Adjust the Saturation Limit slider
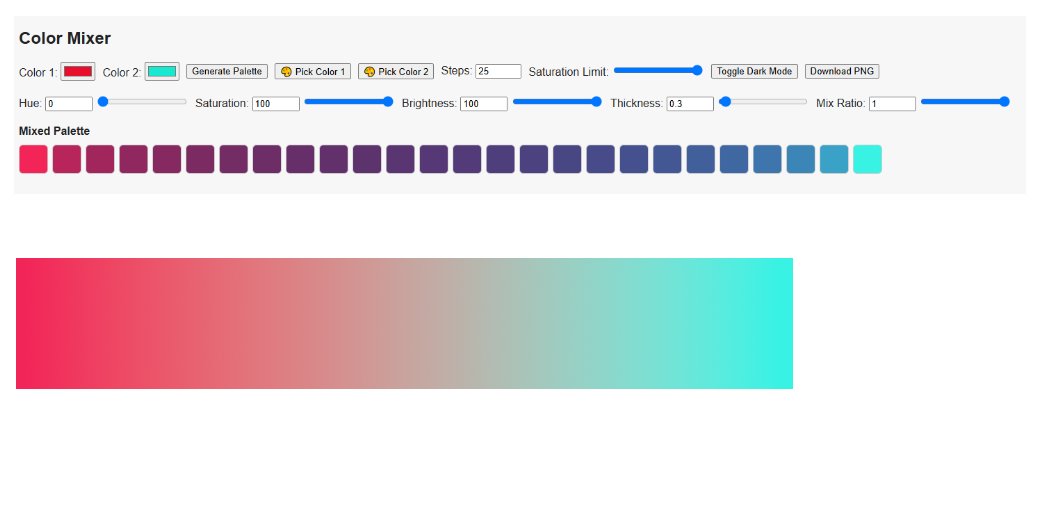 [x=658, y=70]
